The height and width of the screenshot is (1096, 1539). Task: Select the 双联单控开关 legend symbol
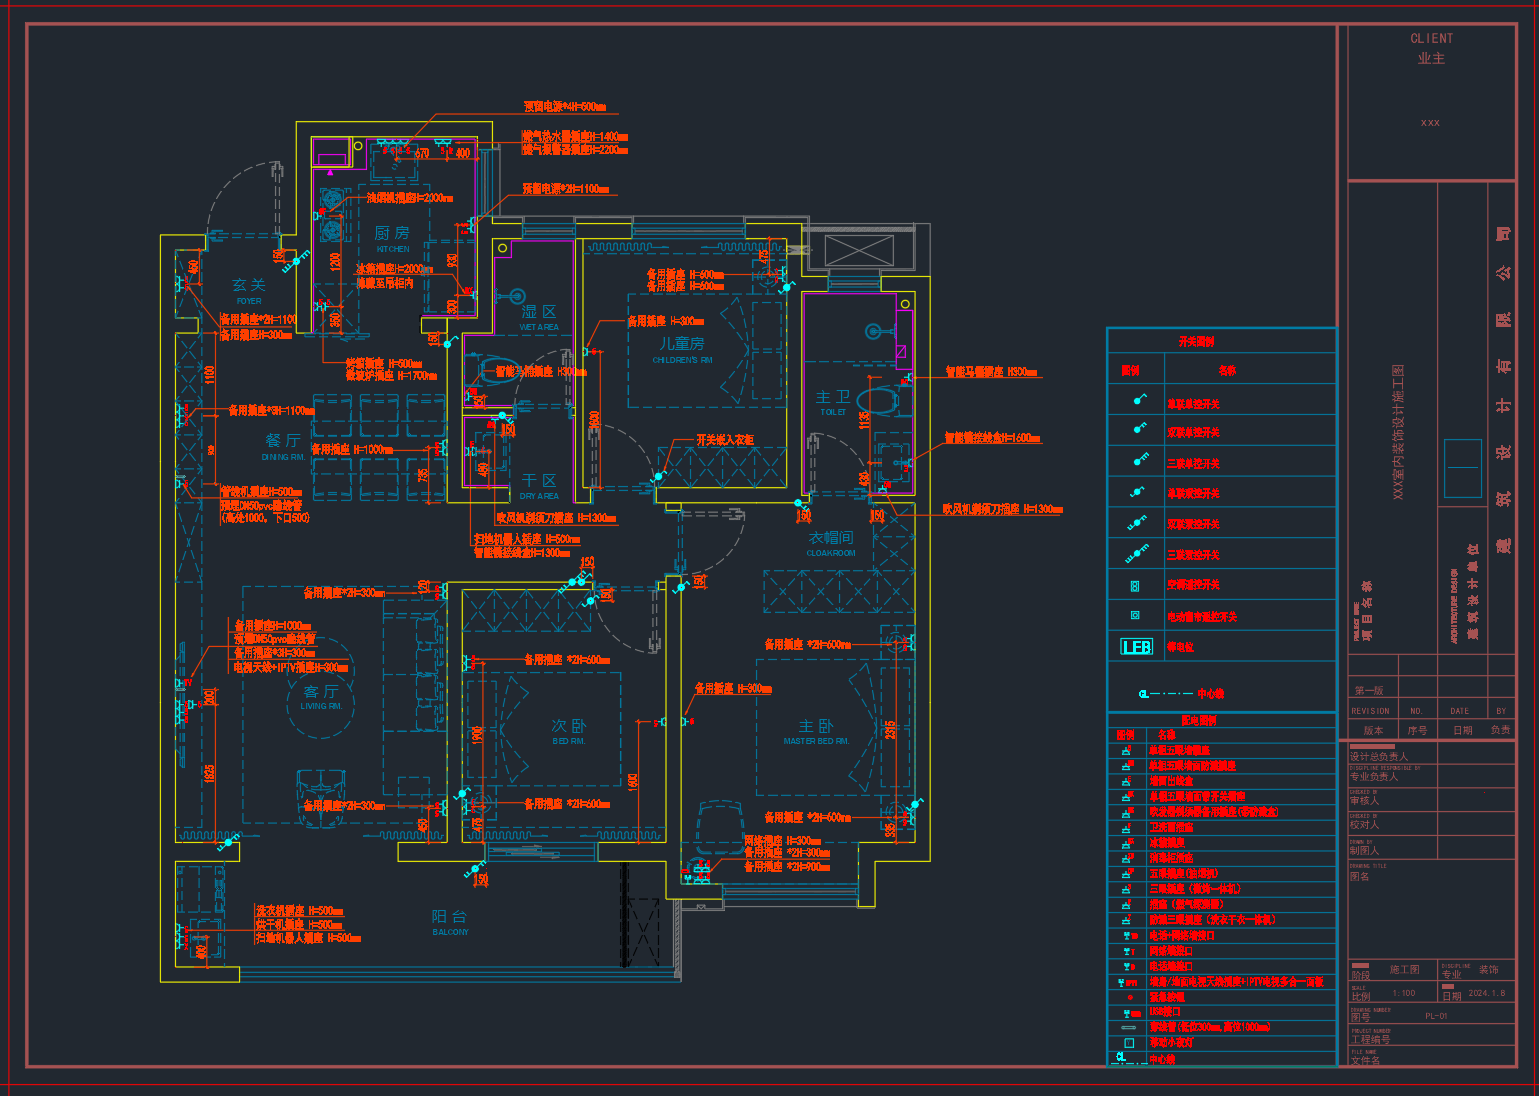point(1138,429)
